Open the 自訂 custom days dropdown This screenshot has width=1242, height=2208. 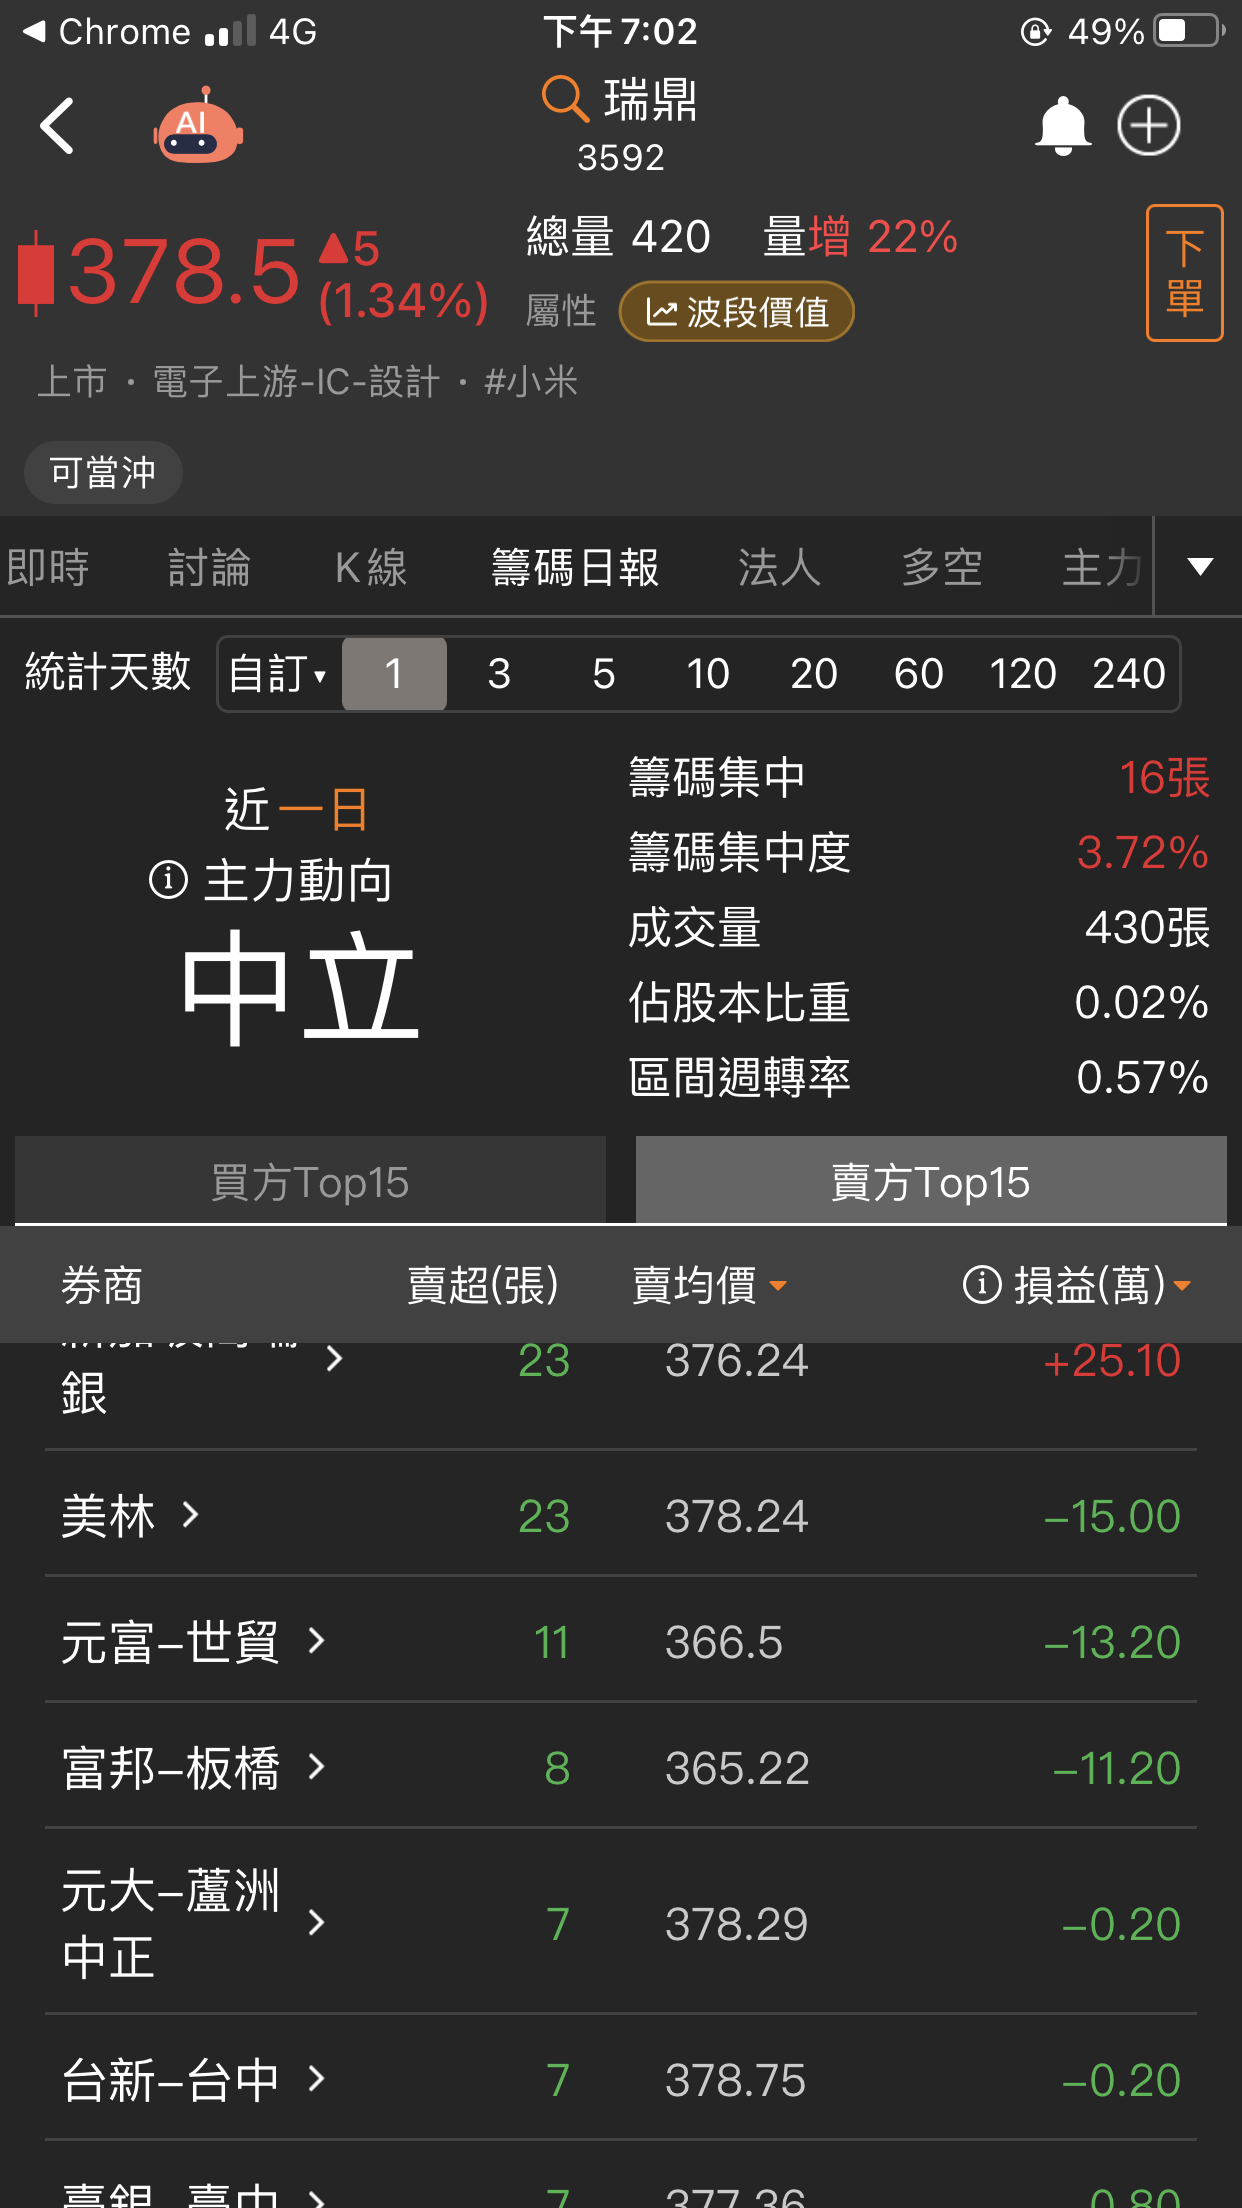click(x=279, y=674)
